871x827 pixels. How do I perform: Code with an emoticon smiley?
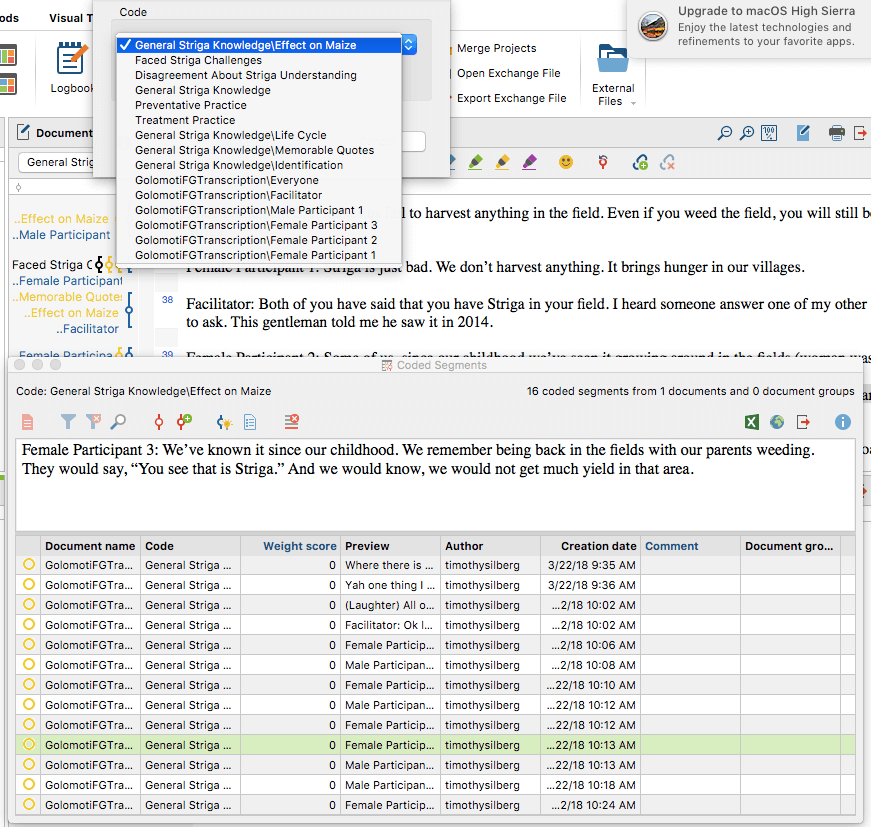pyautogui.click(x=565, y=162)
